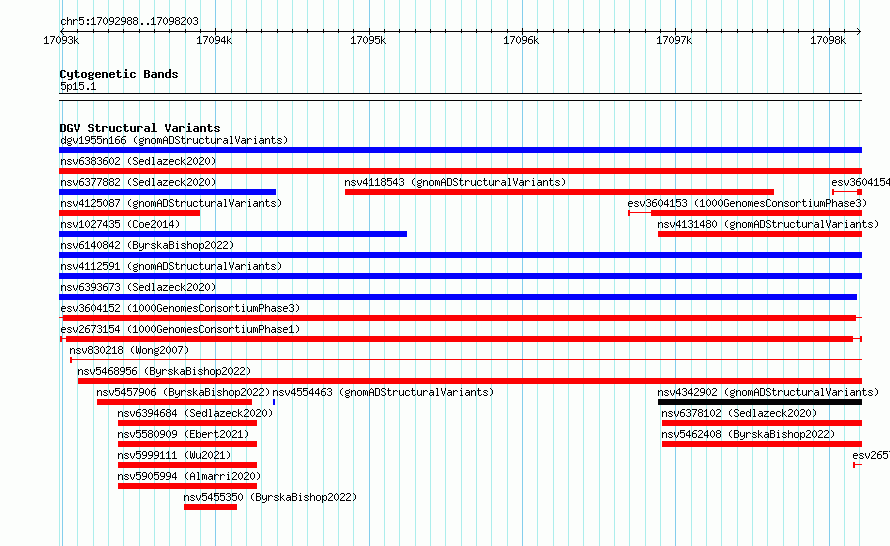Click the dgv1955n166 gnomAD variant label
The height and width of the screenshot is (546, 890).
174,140
